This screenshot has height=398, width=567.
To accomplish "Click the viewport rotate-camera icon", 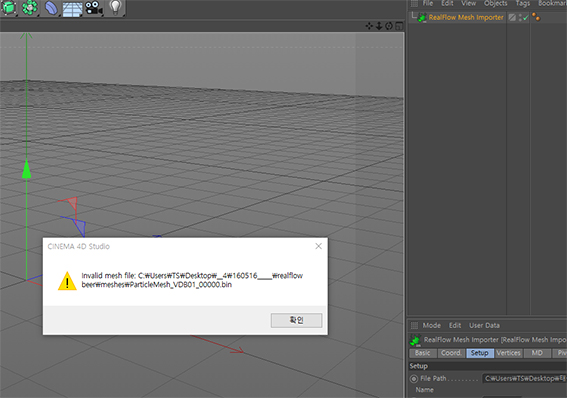I will (389, 26).
